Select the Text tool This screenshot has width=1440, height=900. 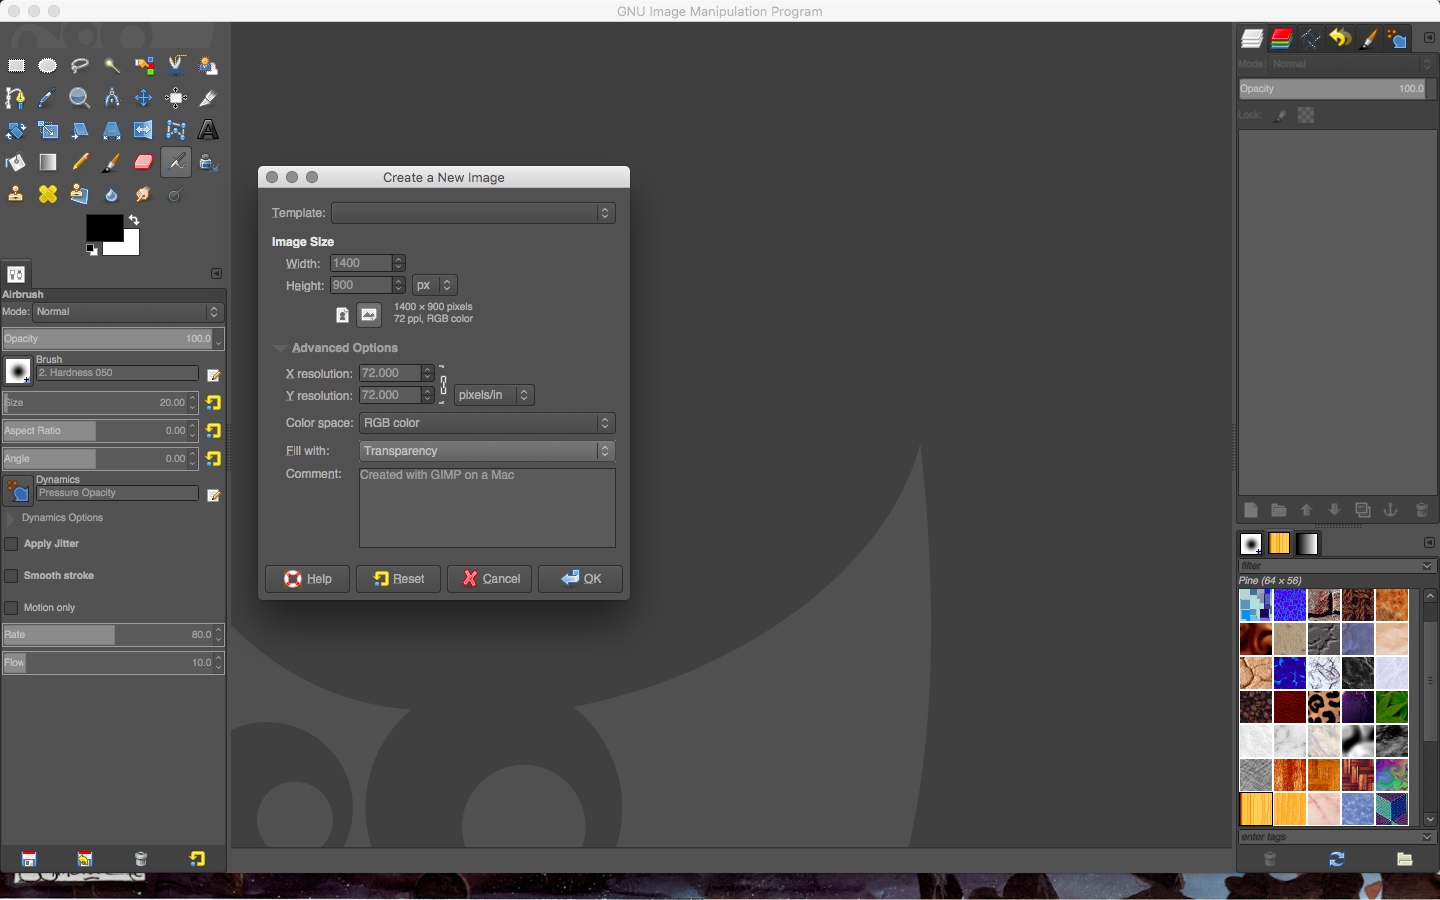click(x=208, y=130)
